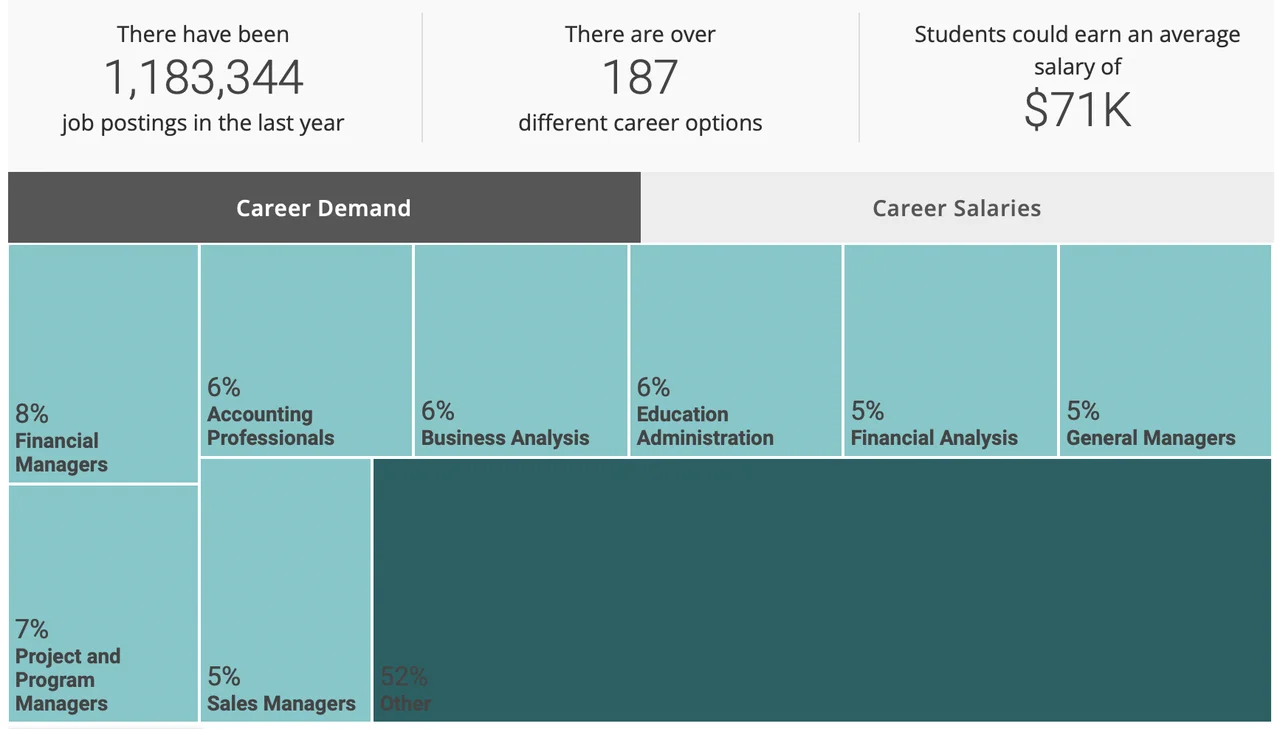This screenshot has width=1280, height=729.
Task: Select the $71K average salary figure
Action: coord(1077,109)
